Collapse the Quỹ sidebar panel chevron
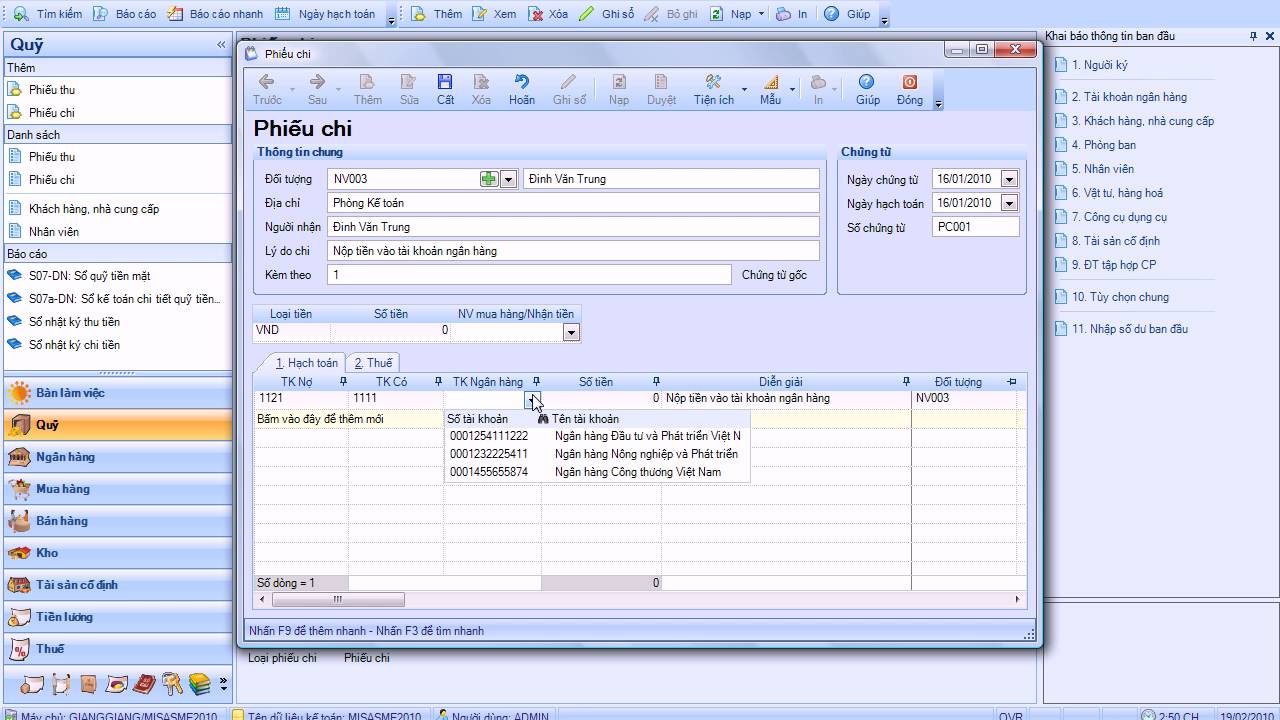This screenshot has height=720, width=1280. click(x=221, y=44)
